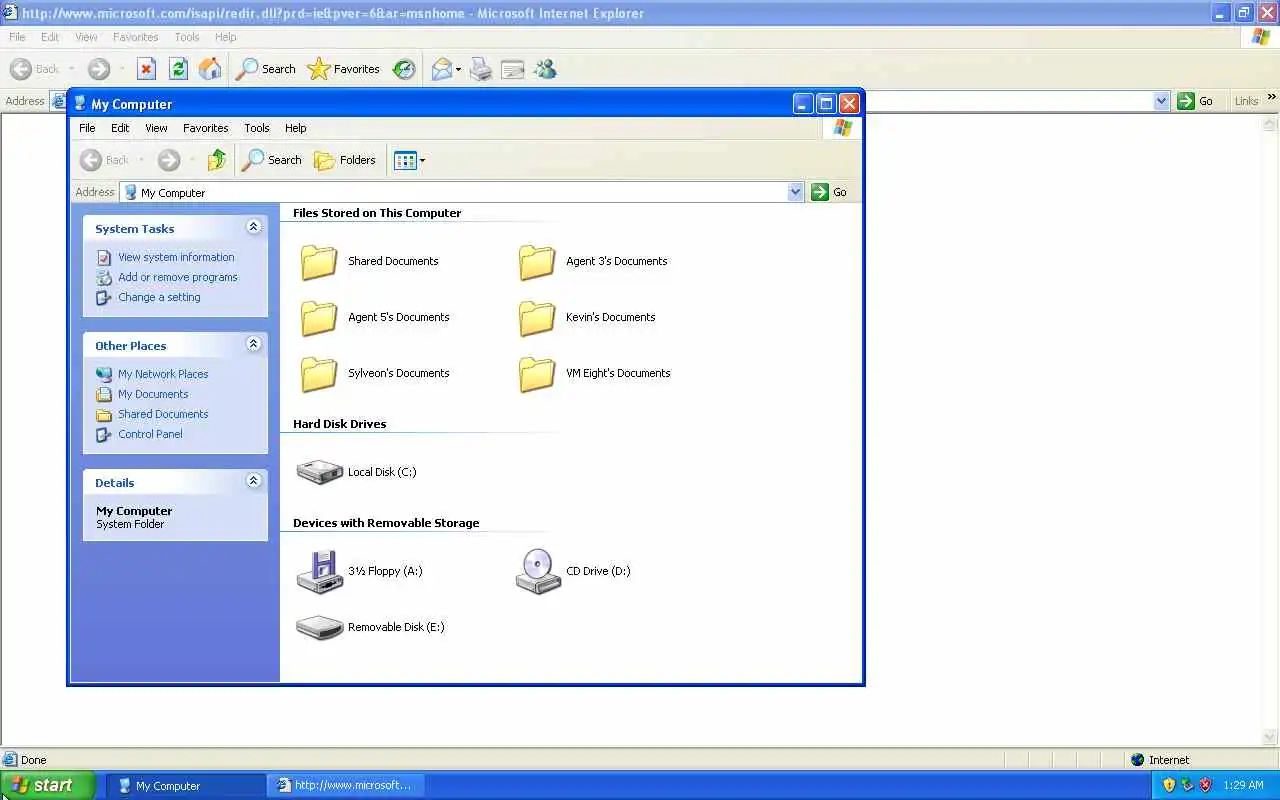The width and height of the screenshot is (1280, 800).
Task: Click the taskbar clock showing 1:29 AM
Action: pyautogui.click(x=1244, y=786)
